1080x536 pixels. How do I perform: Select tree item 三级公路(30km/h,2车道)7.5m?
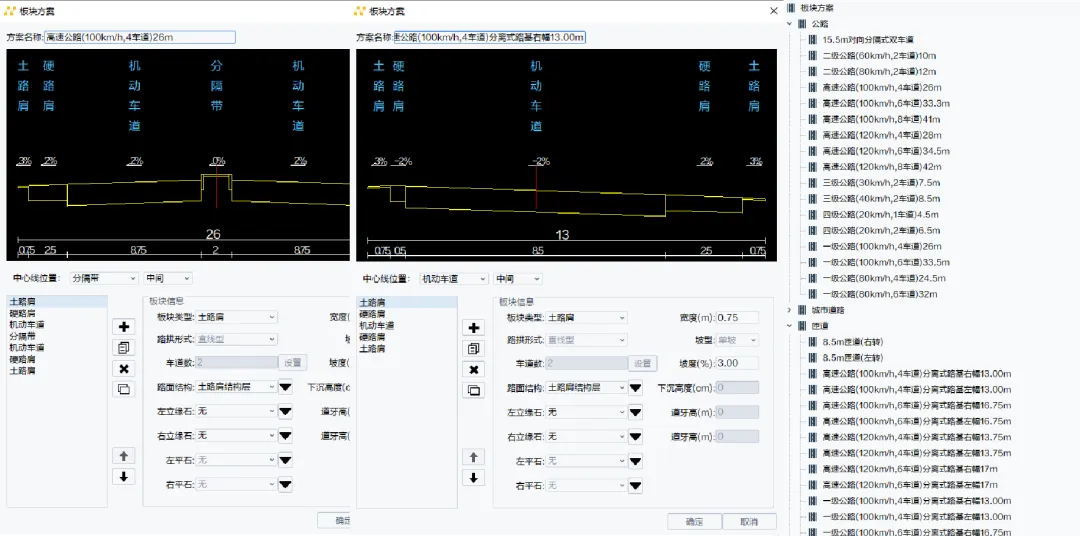pyautogui.click(x=881, y=183)
